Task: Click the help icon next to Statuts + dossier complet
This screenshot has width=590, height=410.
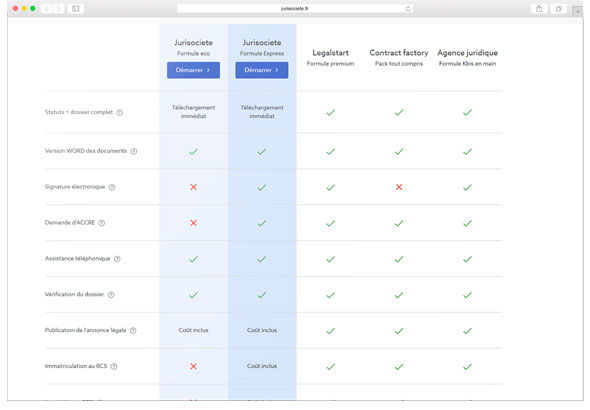Action: (x=119, y=112)
